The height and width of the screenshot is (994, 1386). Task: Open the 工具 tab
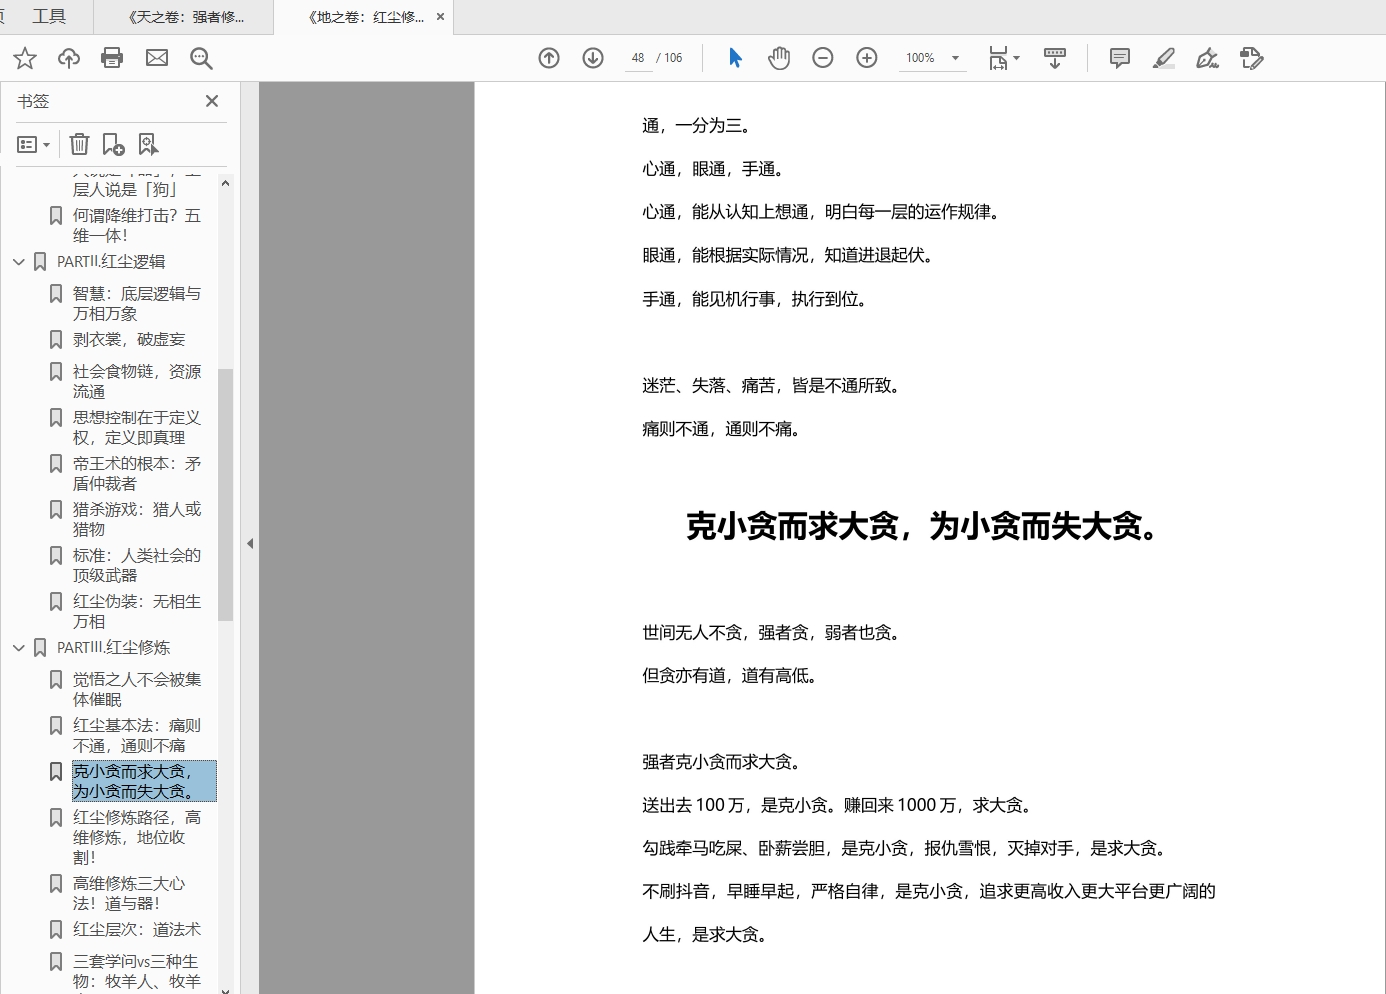click(x=48, y=17)
